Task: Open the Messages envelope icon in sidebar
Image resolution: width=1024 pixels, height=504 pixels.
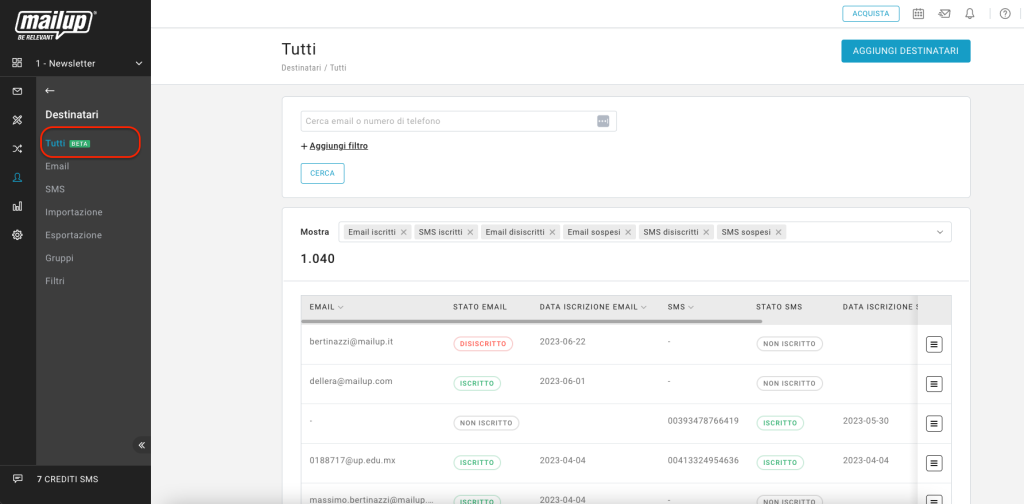Action: 17,91
